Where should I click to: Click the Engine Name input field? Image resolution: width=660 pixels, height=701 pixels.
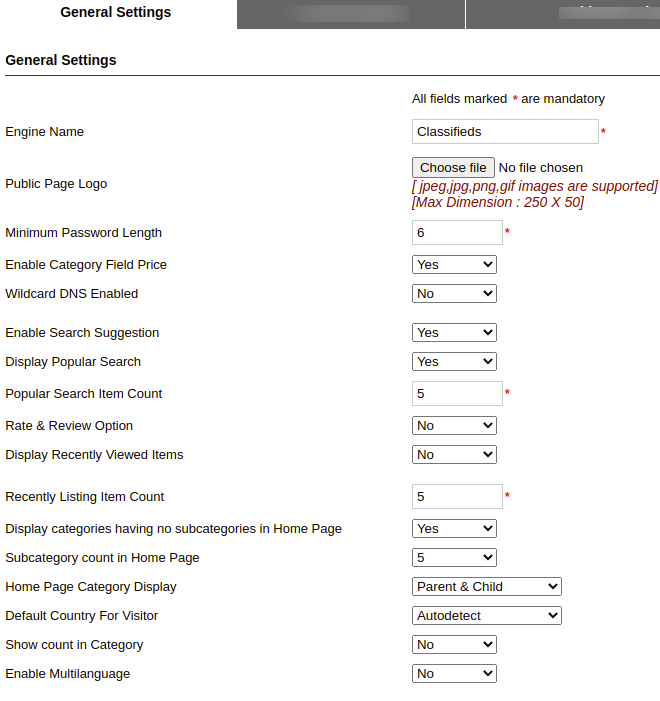pyautogui.click(x=505, y=131)
